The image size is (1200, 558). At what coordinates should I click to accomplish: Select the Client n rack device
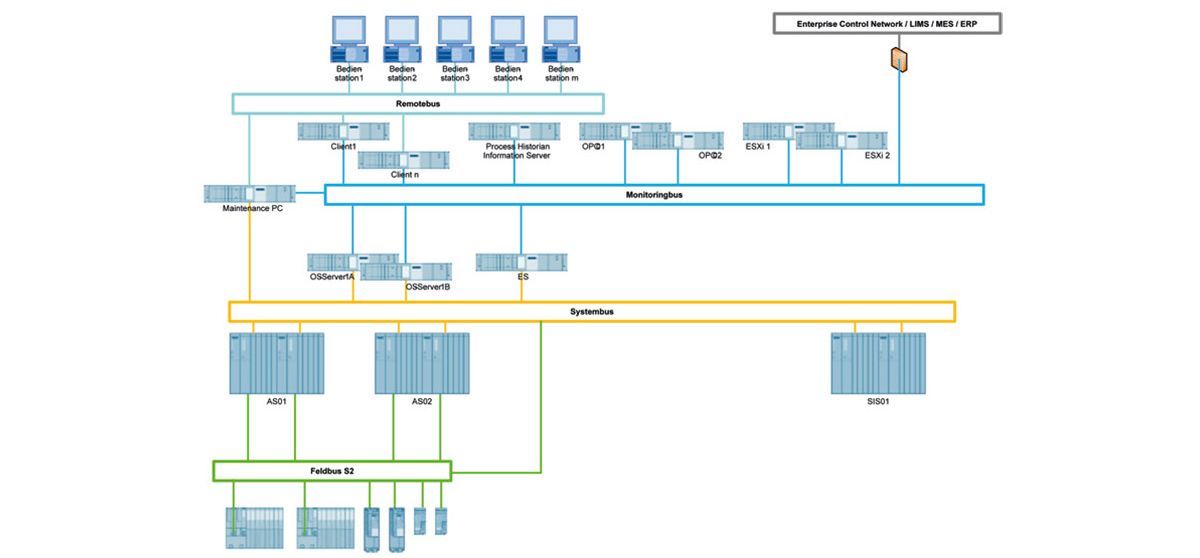[403, 160]
